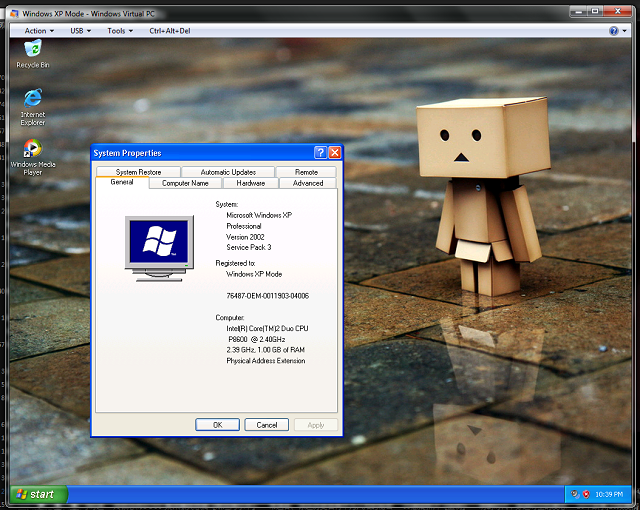Click the System Properties help question-mark button
The image size is (640, 510).
point(320,153)
